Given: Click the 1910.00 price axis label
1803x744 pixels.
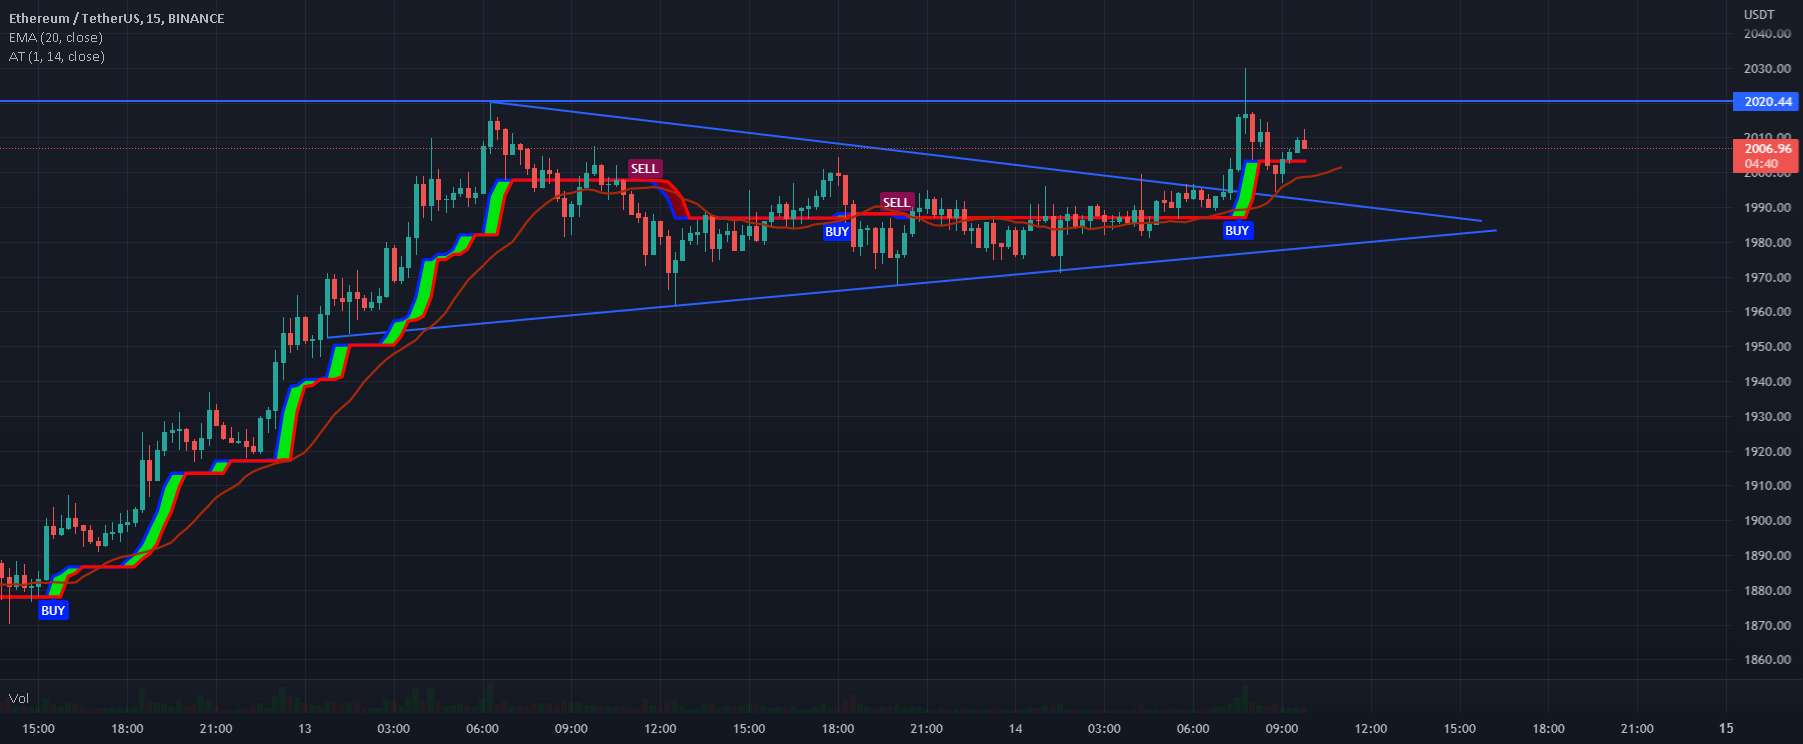Looking at the screenshot, I should pyautogui.click(x=1767, y=486).
